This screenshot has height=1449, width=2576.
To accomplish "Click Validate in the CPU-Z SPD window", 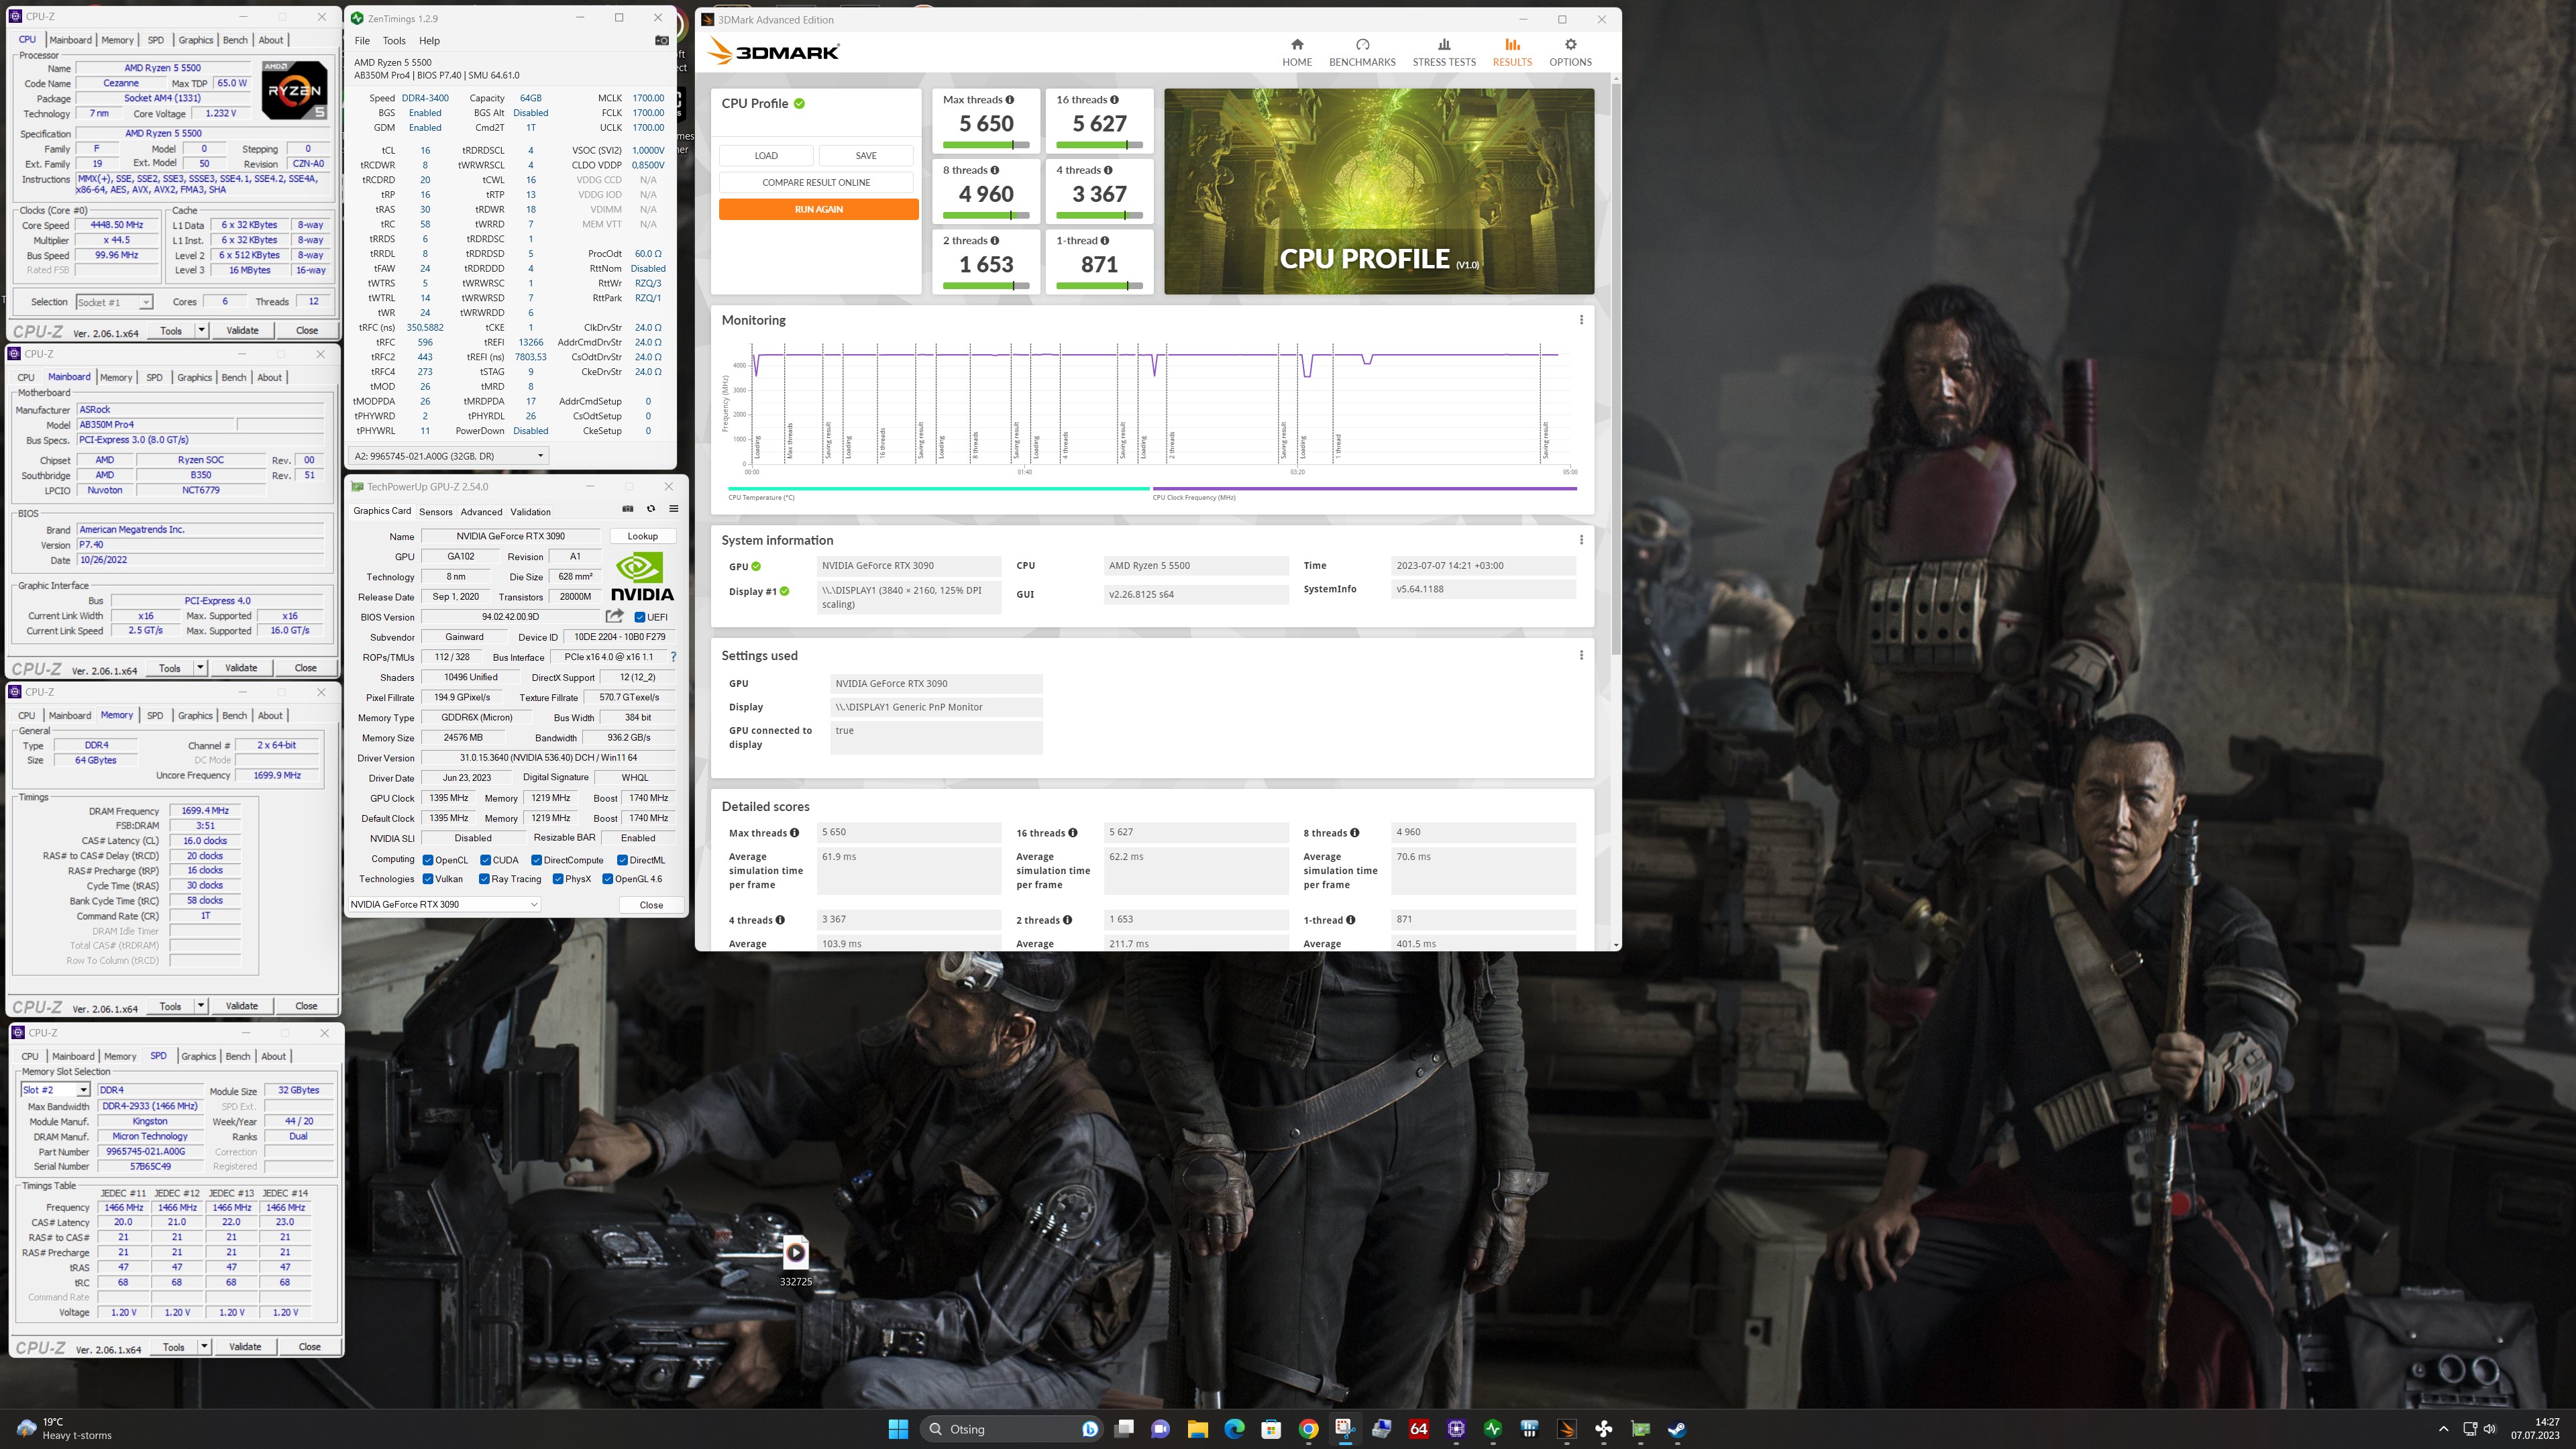I will pos(245,1346).
